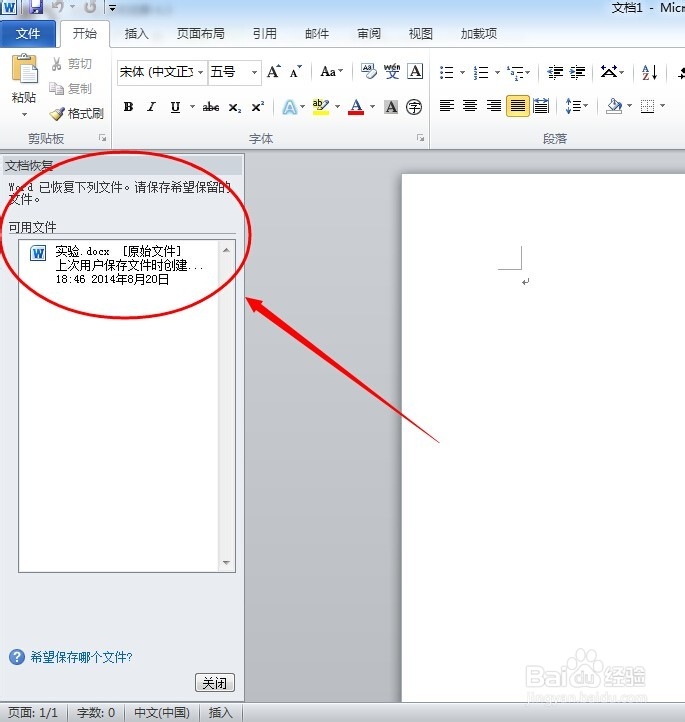Screen dimensions: 685x722
Task: Toggle strikethrough abc formatting
Action: 211,107
